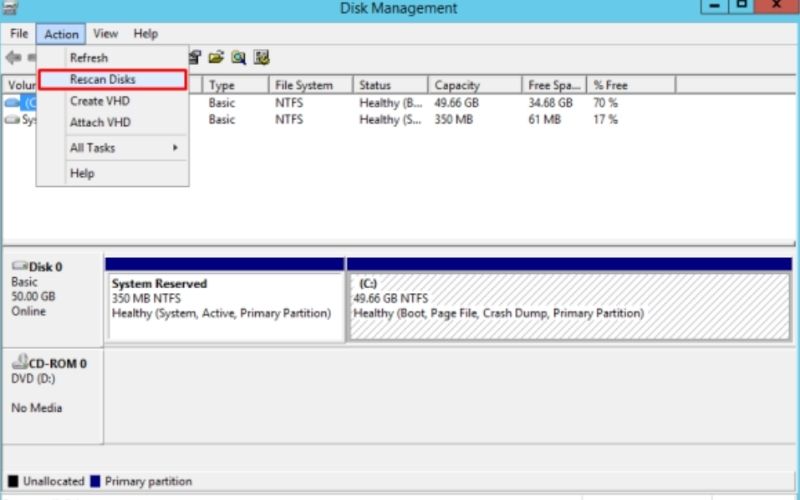This screenshot has height=500, width=800.
Task: Click the Back arrow toolbar icon
Action: coord(13,58)
